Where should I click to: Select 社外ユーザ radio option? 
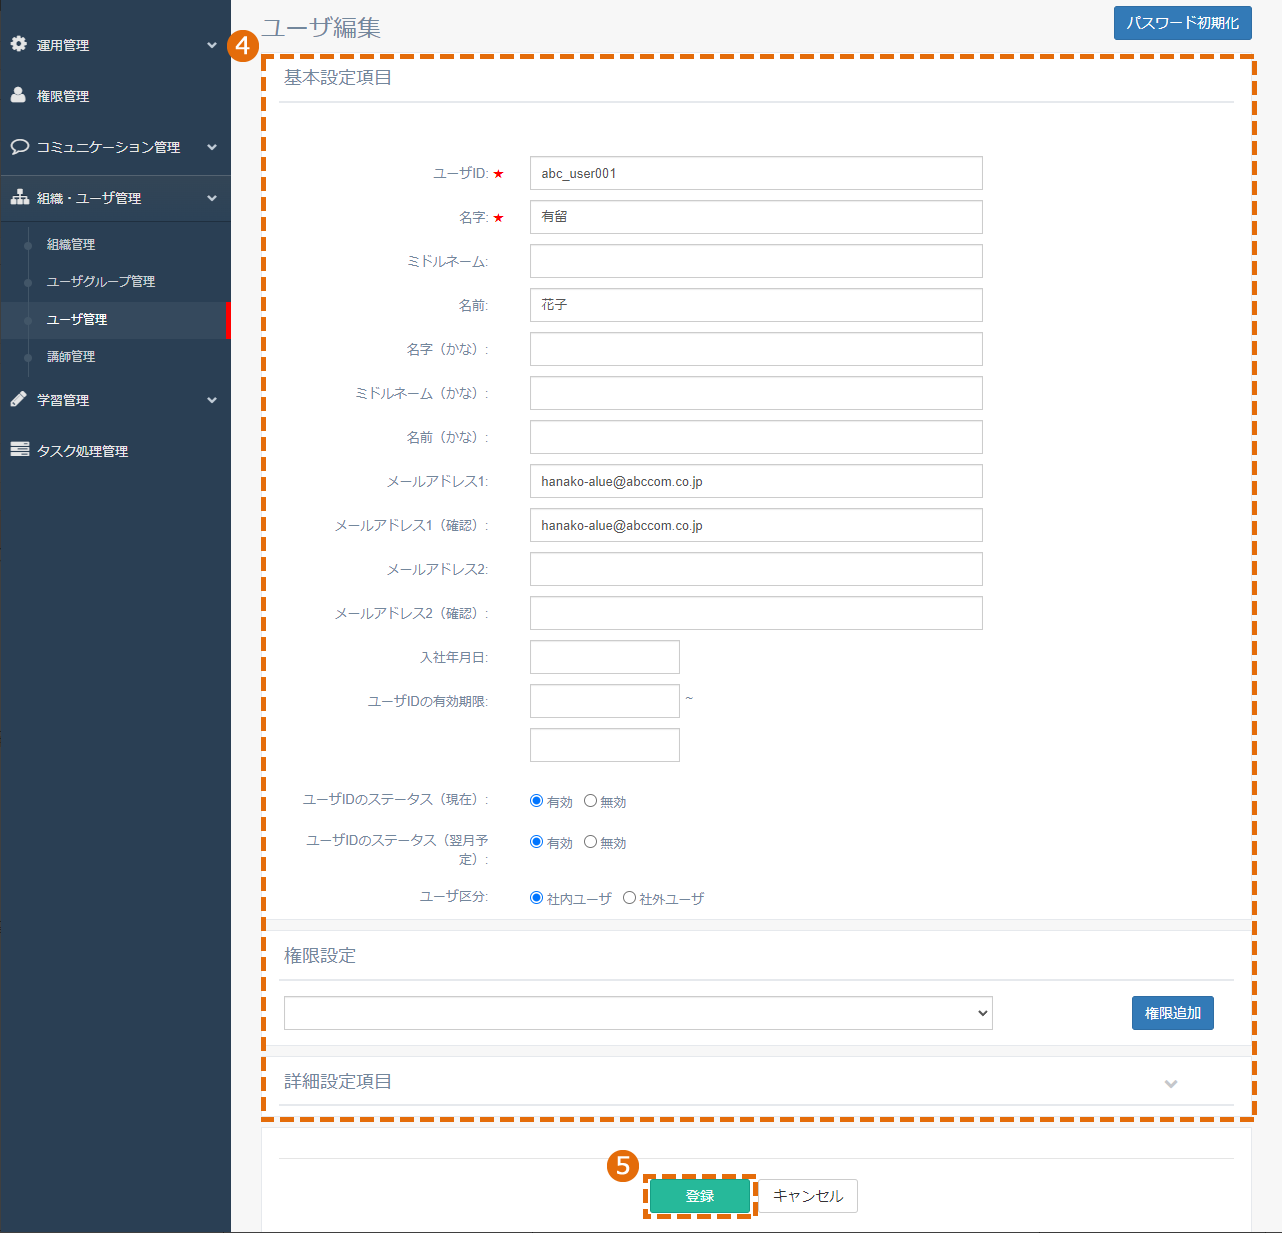point(629,898)
